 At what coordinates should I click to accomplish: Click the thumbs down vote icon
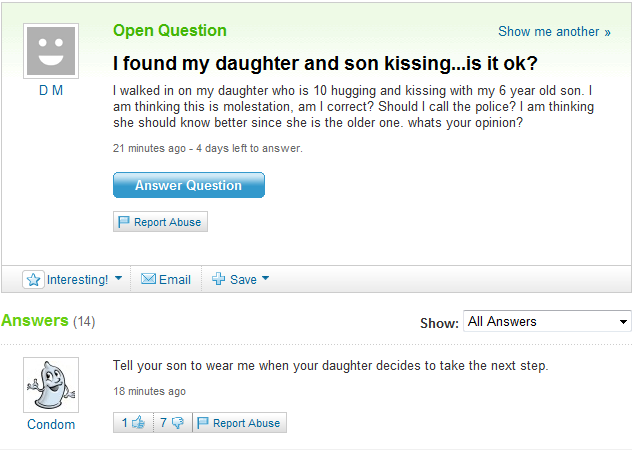(x=178, y=423)
